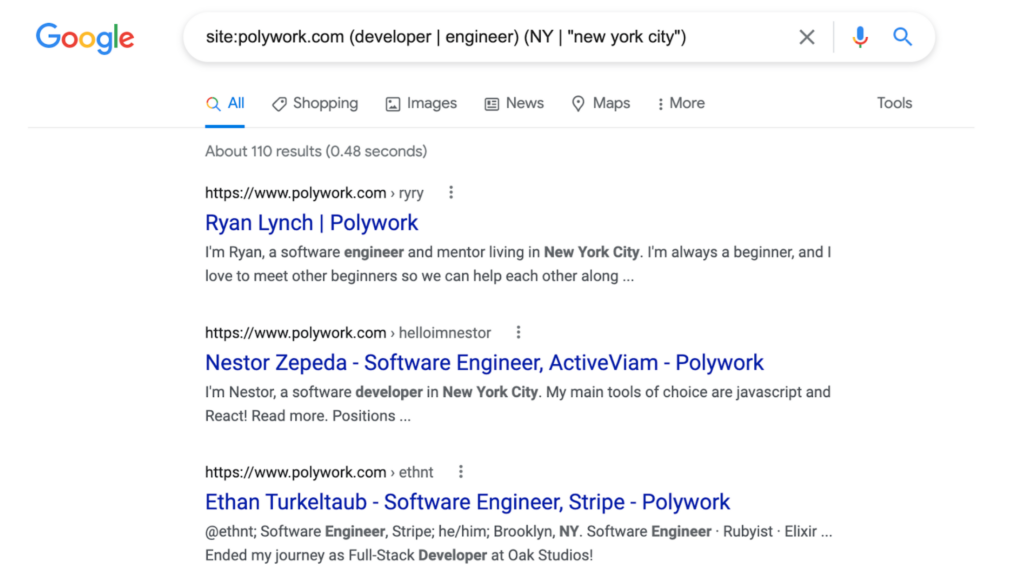Click the polywork.com › ryry URL
1024x588 pixels.
tap(314, 193)
